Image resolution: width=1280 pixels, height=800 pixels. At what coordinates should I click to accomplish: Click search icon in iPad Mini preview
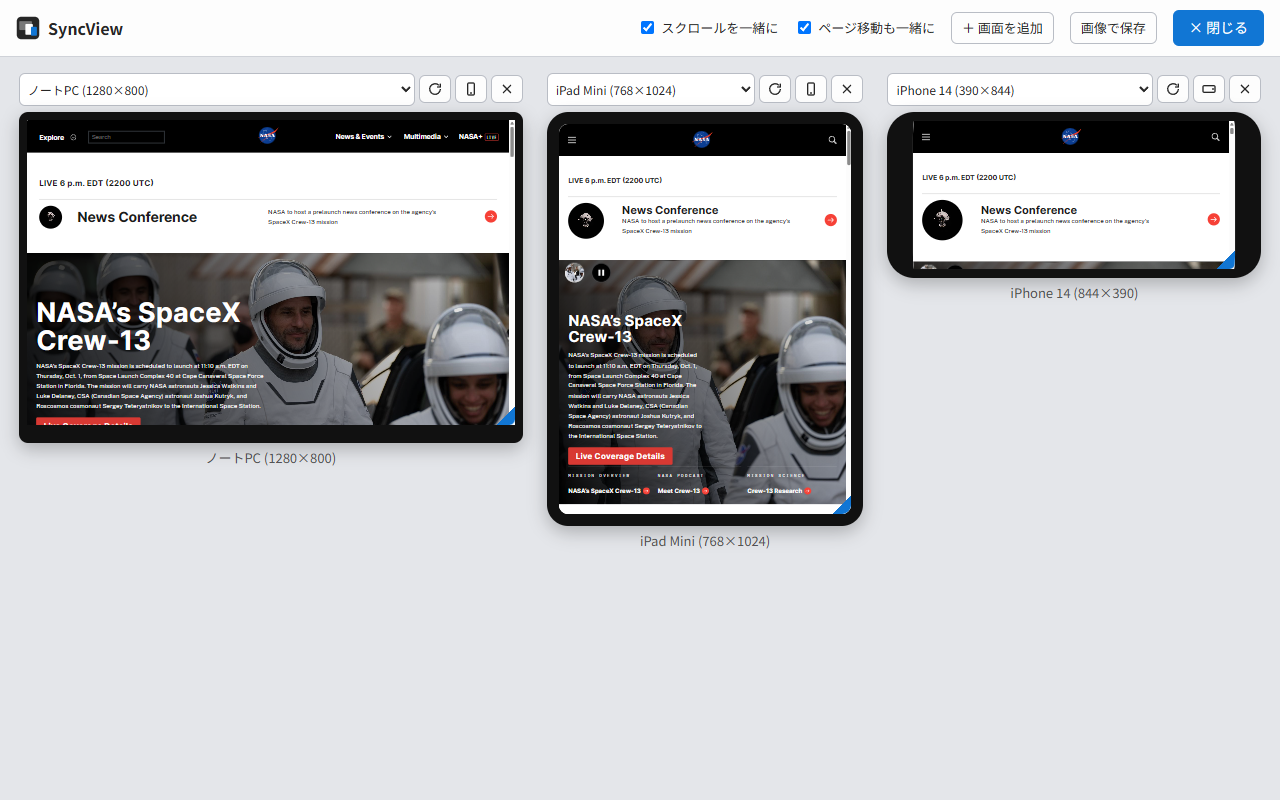coord(832,140)
